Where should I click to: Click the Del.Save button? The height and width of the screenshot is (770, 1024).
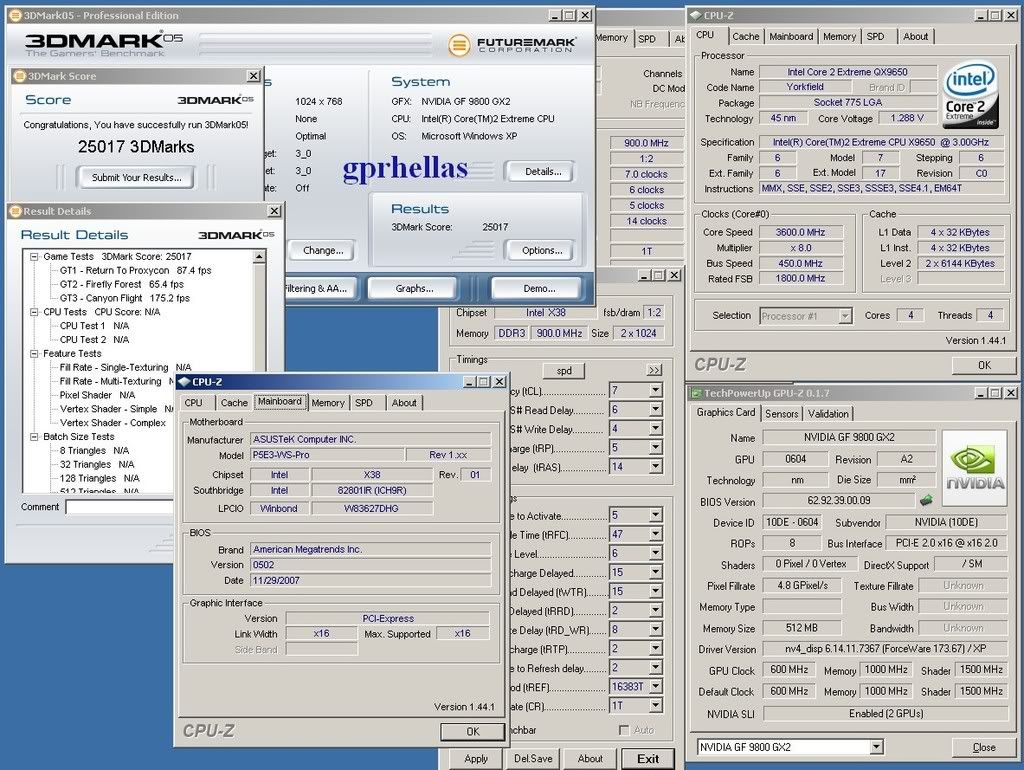click(x=533, y=758)
